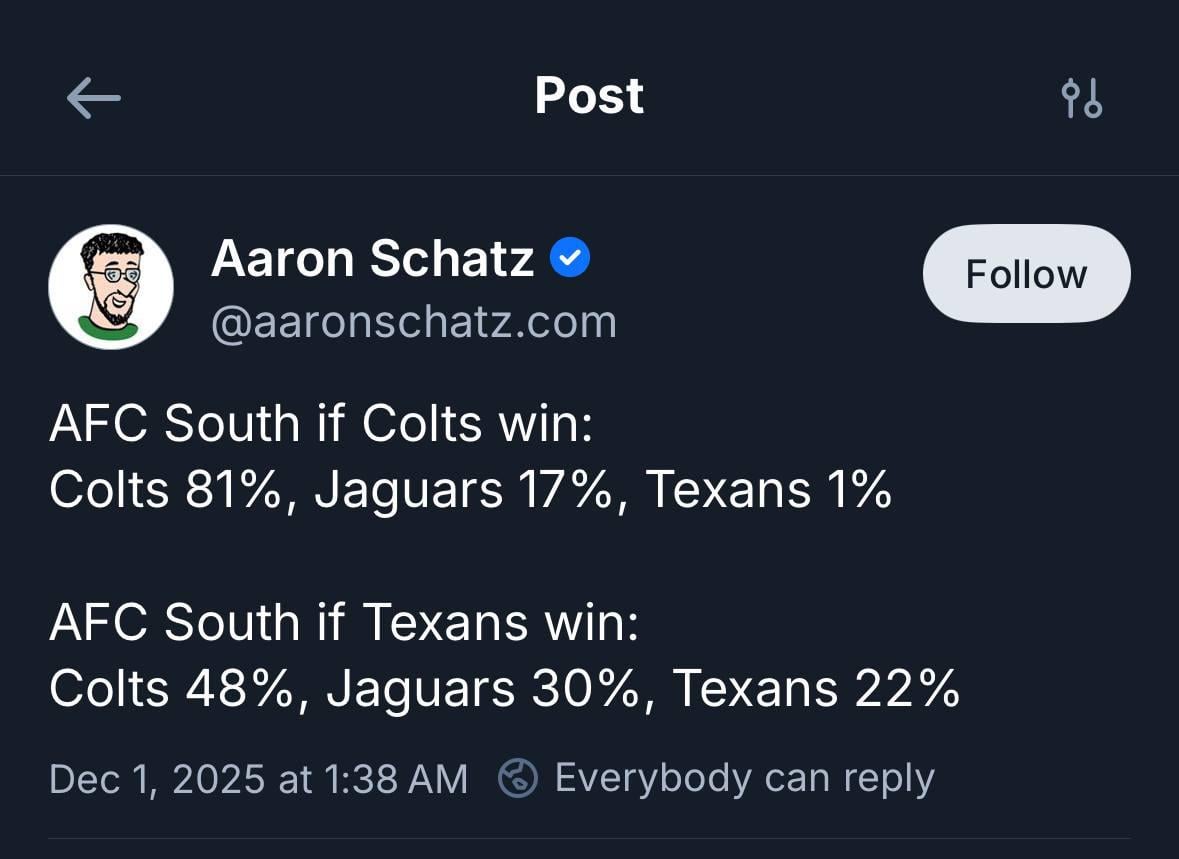Screen dimensions: 1179x859
Task: Tap the "Texans 1%" text
Action: tap(768, 490)
